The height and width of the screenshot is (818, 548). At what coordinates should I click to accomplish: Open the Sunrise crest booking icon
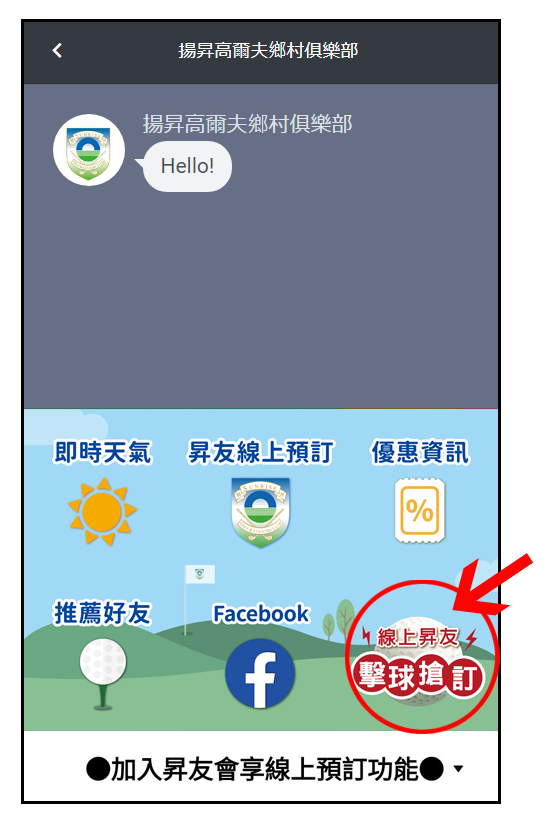pos(260,512)
